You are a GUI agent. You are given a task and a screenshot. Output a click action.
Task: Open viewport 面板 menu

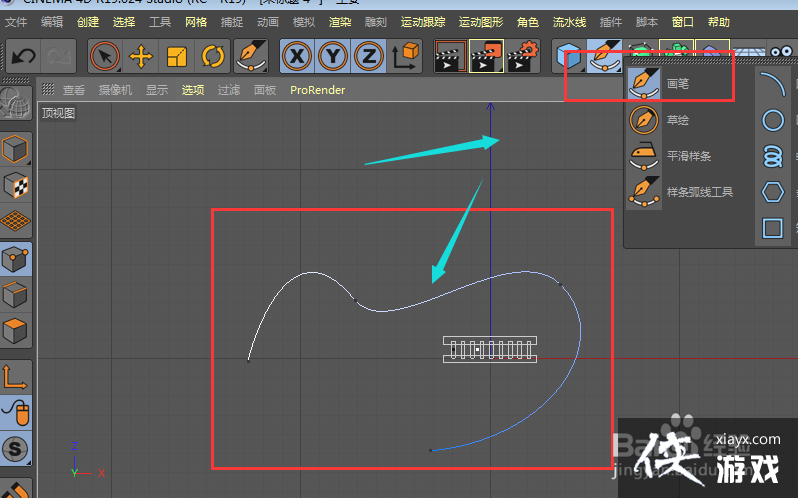(x=265, y=90)
